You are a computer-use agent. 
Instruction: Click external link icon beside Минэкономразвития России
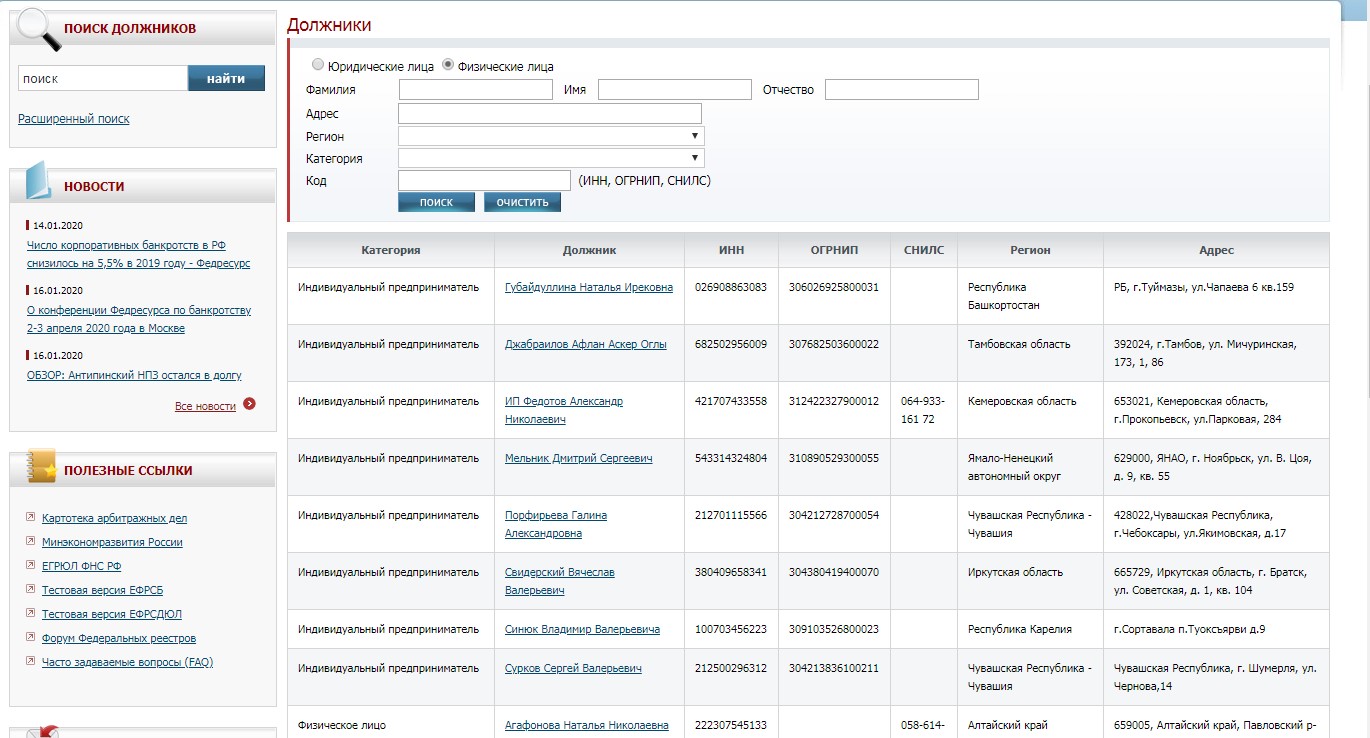pyautogui.click(x=32, y=542)
